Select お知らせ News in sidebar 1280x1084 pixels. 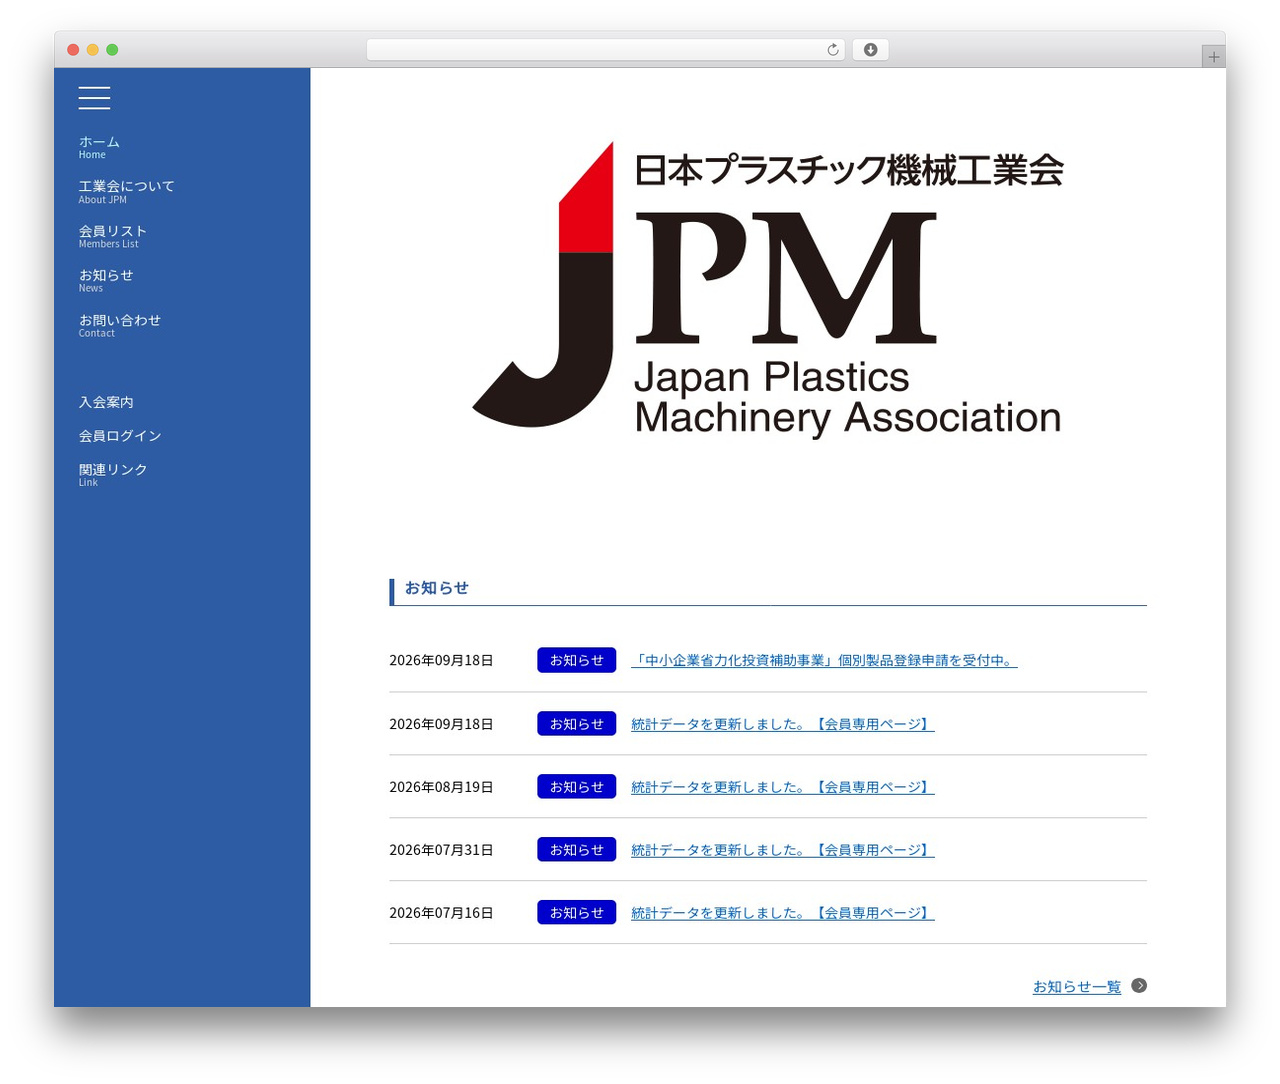click(x=105, y=280)
